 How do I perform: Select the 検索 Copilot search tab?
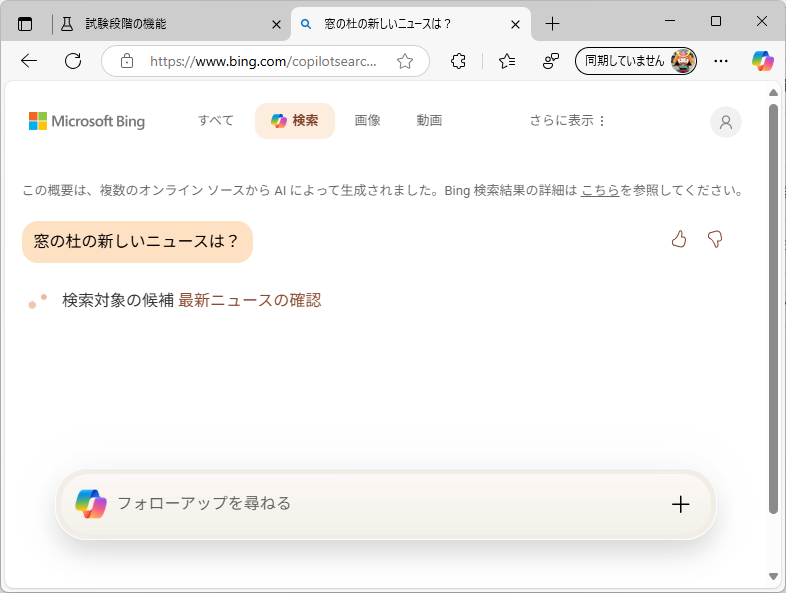(295, 121)
